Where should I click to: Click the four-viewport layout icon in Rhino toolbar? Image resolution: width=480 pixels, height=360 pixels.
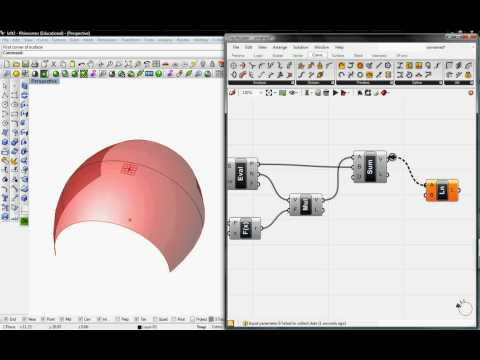coord(156,64)
